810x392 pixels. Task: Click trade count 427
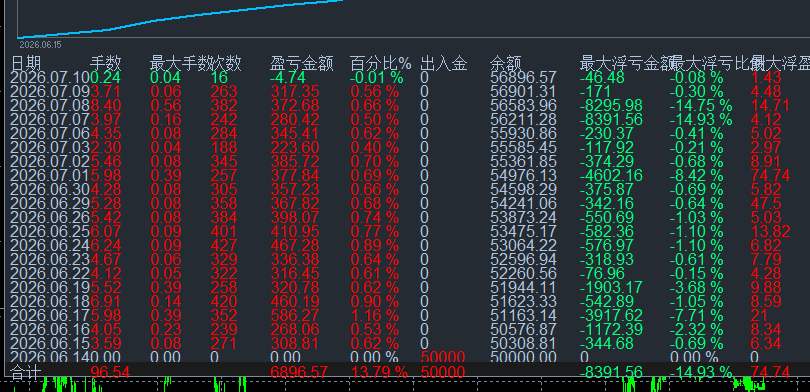tap(224, 245)
